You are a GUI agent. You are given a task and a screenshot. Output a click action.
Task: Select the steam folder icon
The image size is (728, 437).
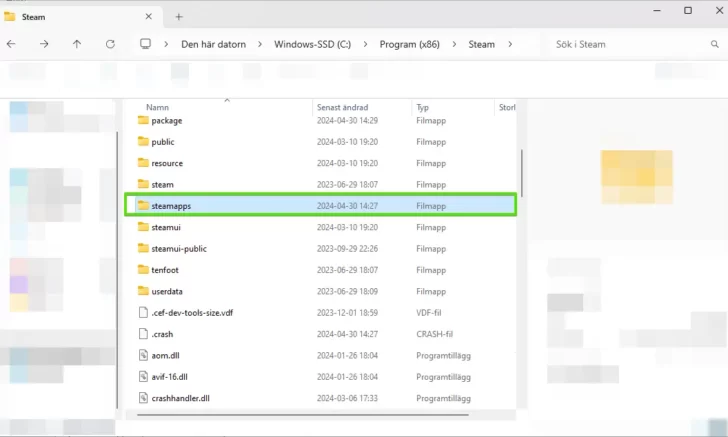(x=143, y=184)
